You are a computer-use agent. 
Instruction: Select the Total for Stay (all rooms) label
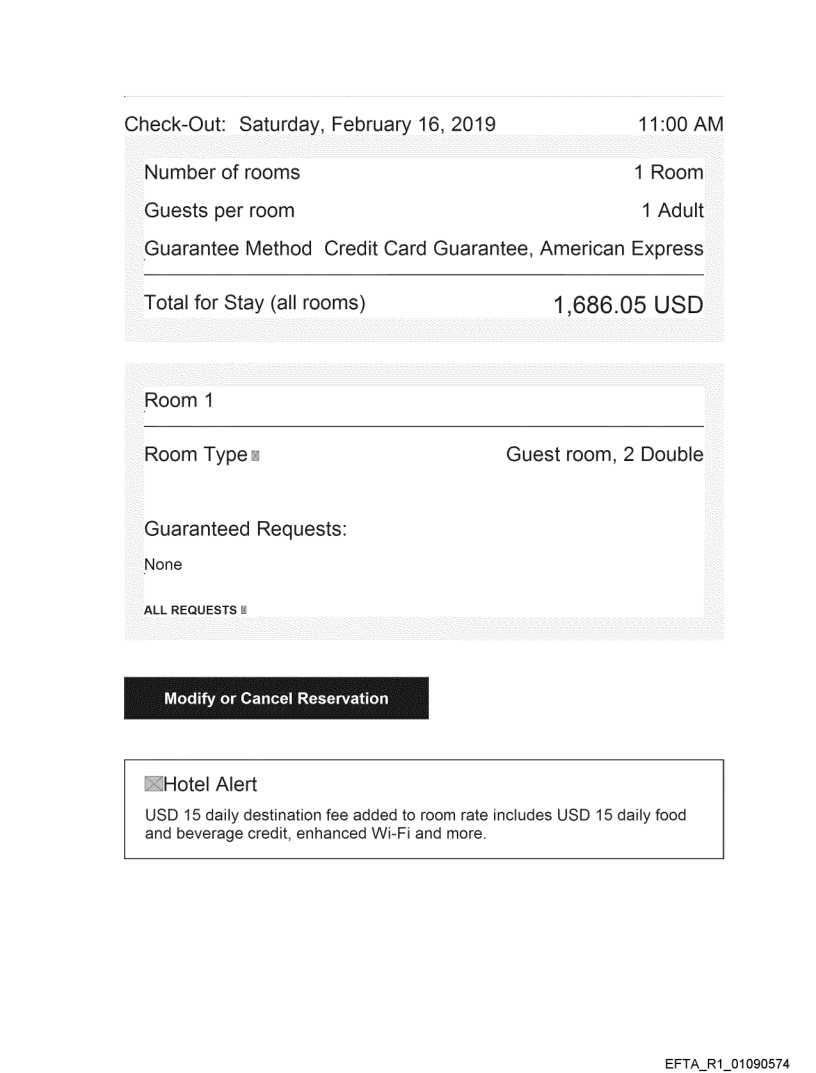coord(255,301)
